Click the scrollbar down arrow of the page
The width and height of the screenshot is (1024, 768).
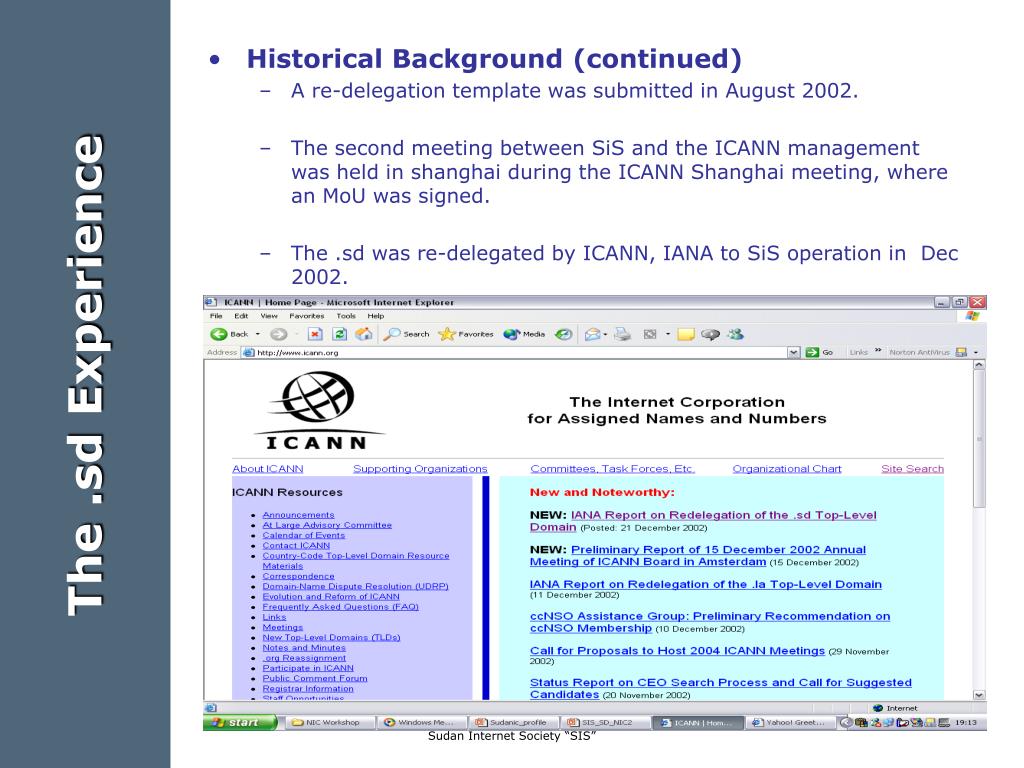point(979,695)
